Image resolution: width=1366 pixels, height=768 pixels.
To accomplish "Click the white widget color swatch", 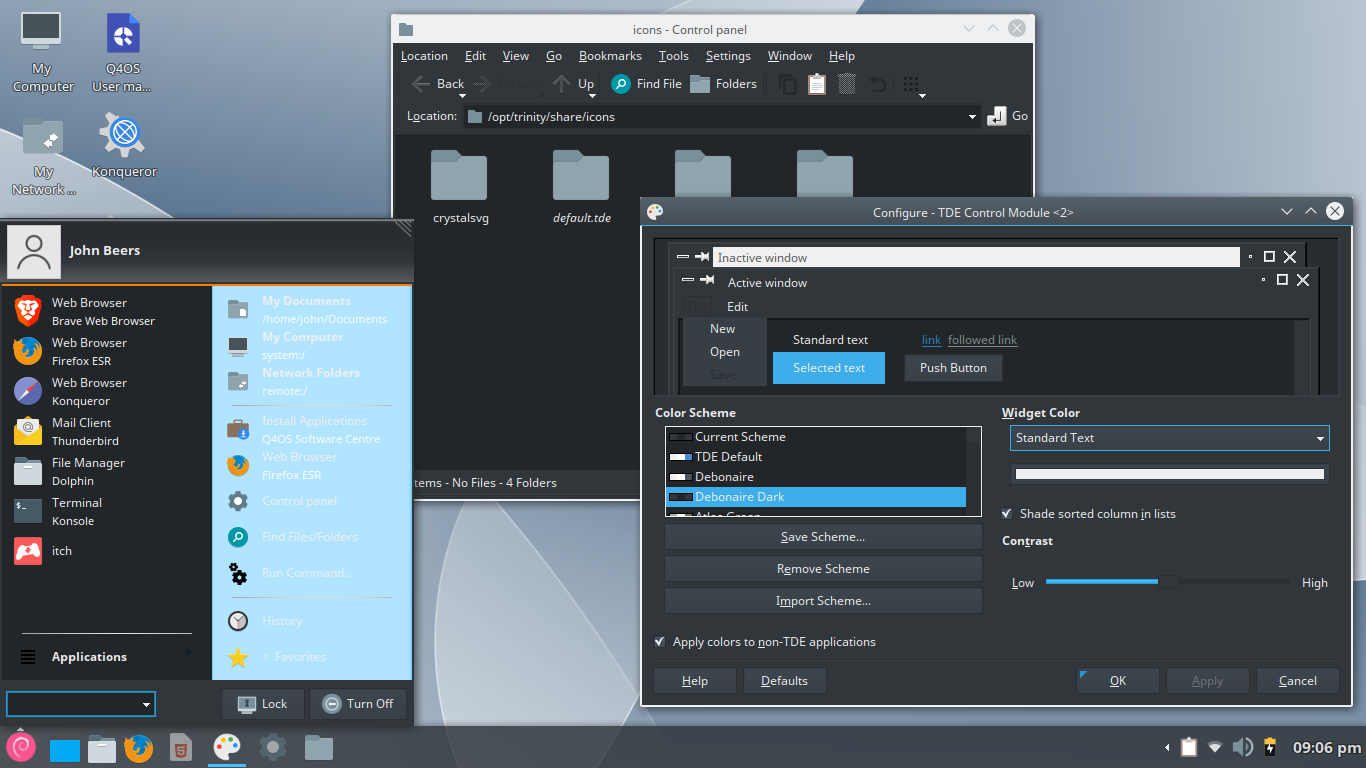I will (x=1169, y=474).
